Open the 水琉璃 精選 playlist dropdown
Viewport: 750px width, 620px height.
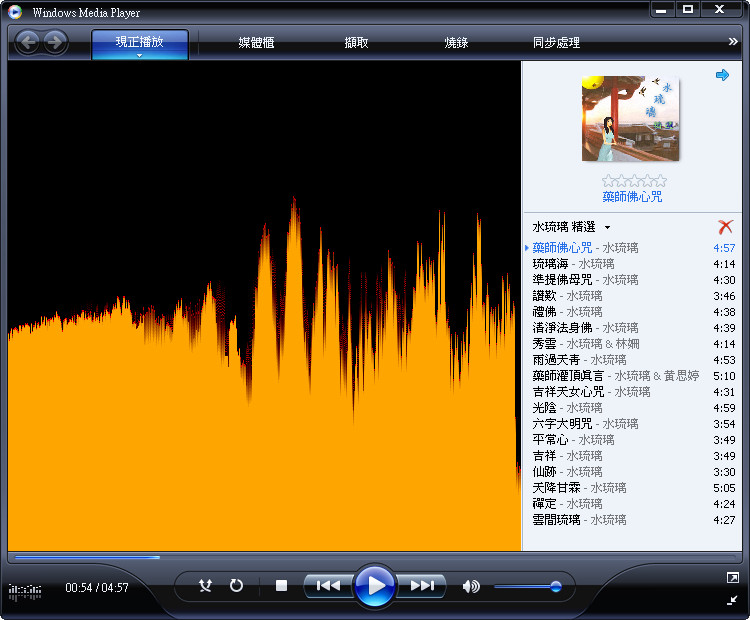point(607,227)
